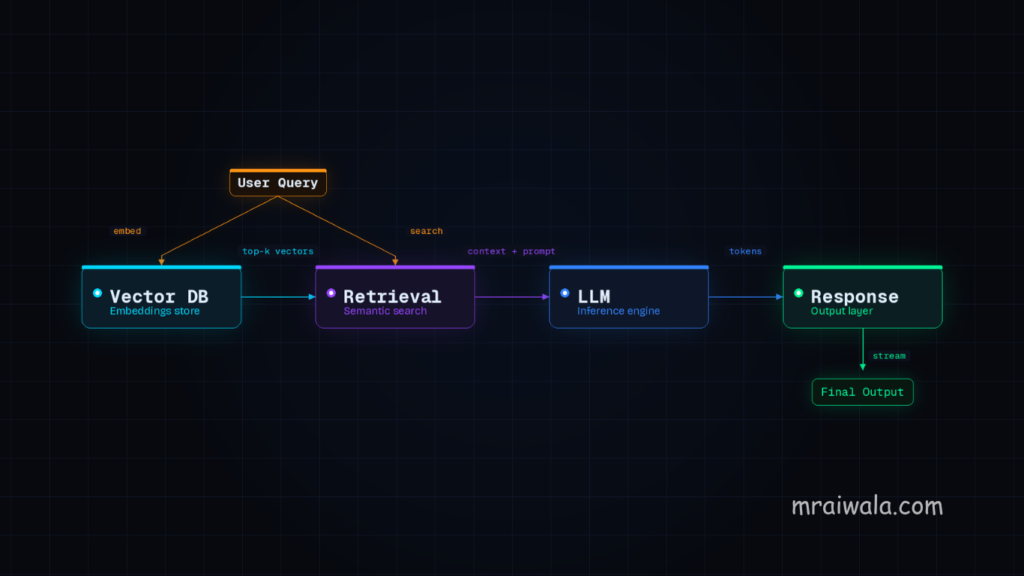This screenshot has width=1024, height=576.
Task: Select the orange arrowhead labeled embed
Action: 162,262
